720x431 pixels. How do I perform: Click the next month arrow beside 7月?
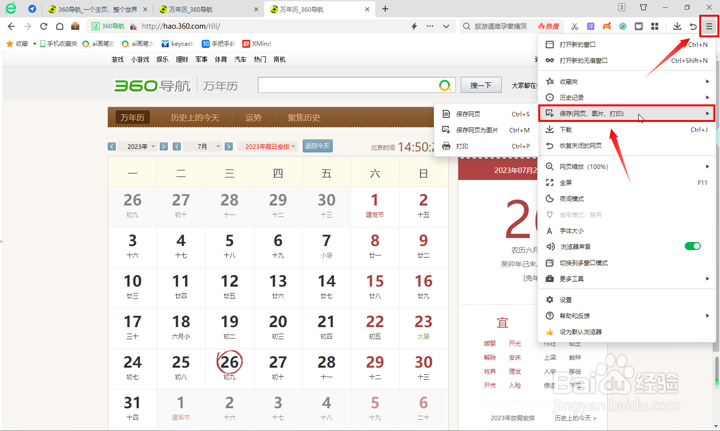coord(228,146)
